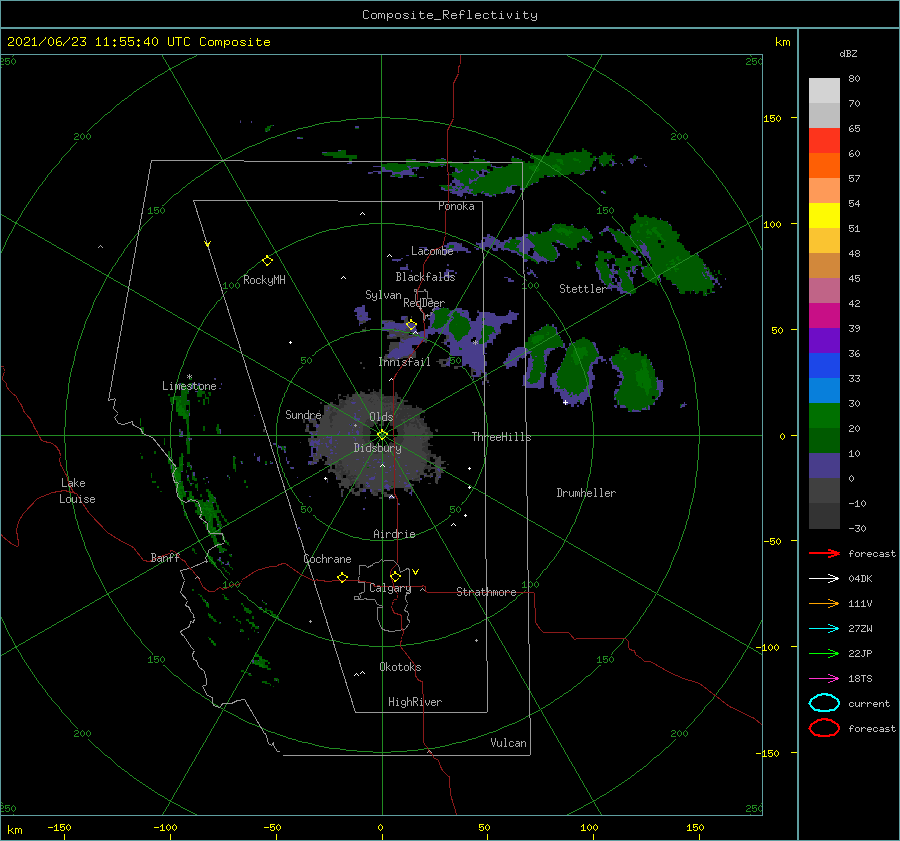
Task: Click the Blackfalds town label
Action: coord(425,277)
